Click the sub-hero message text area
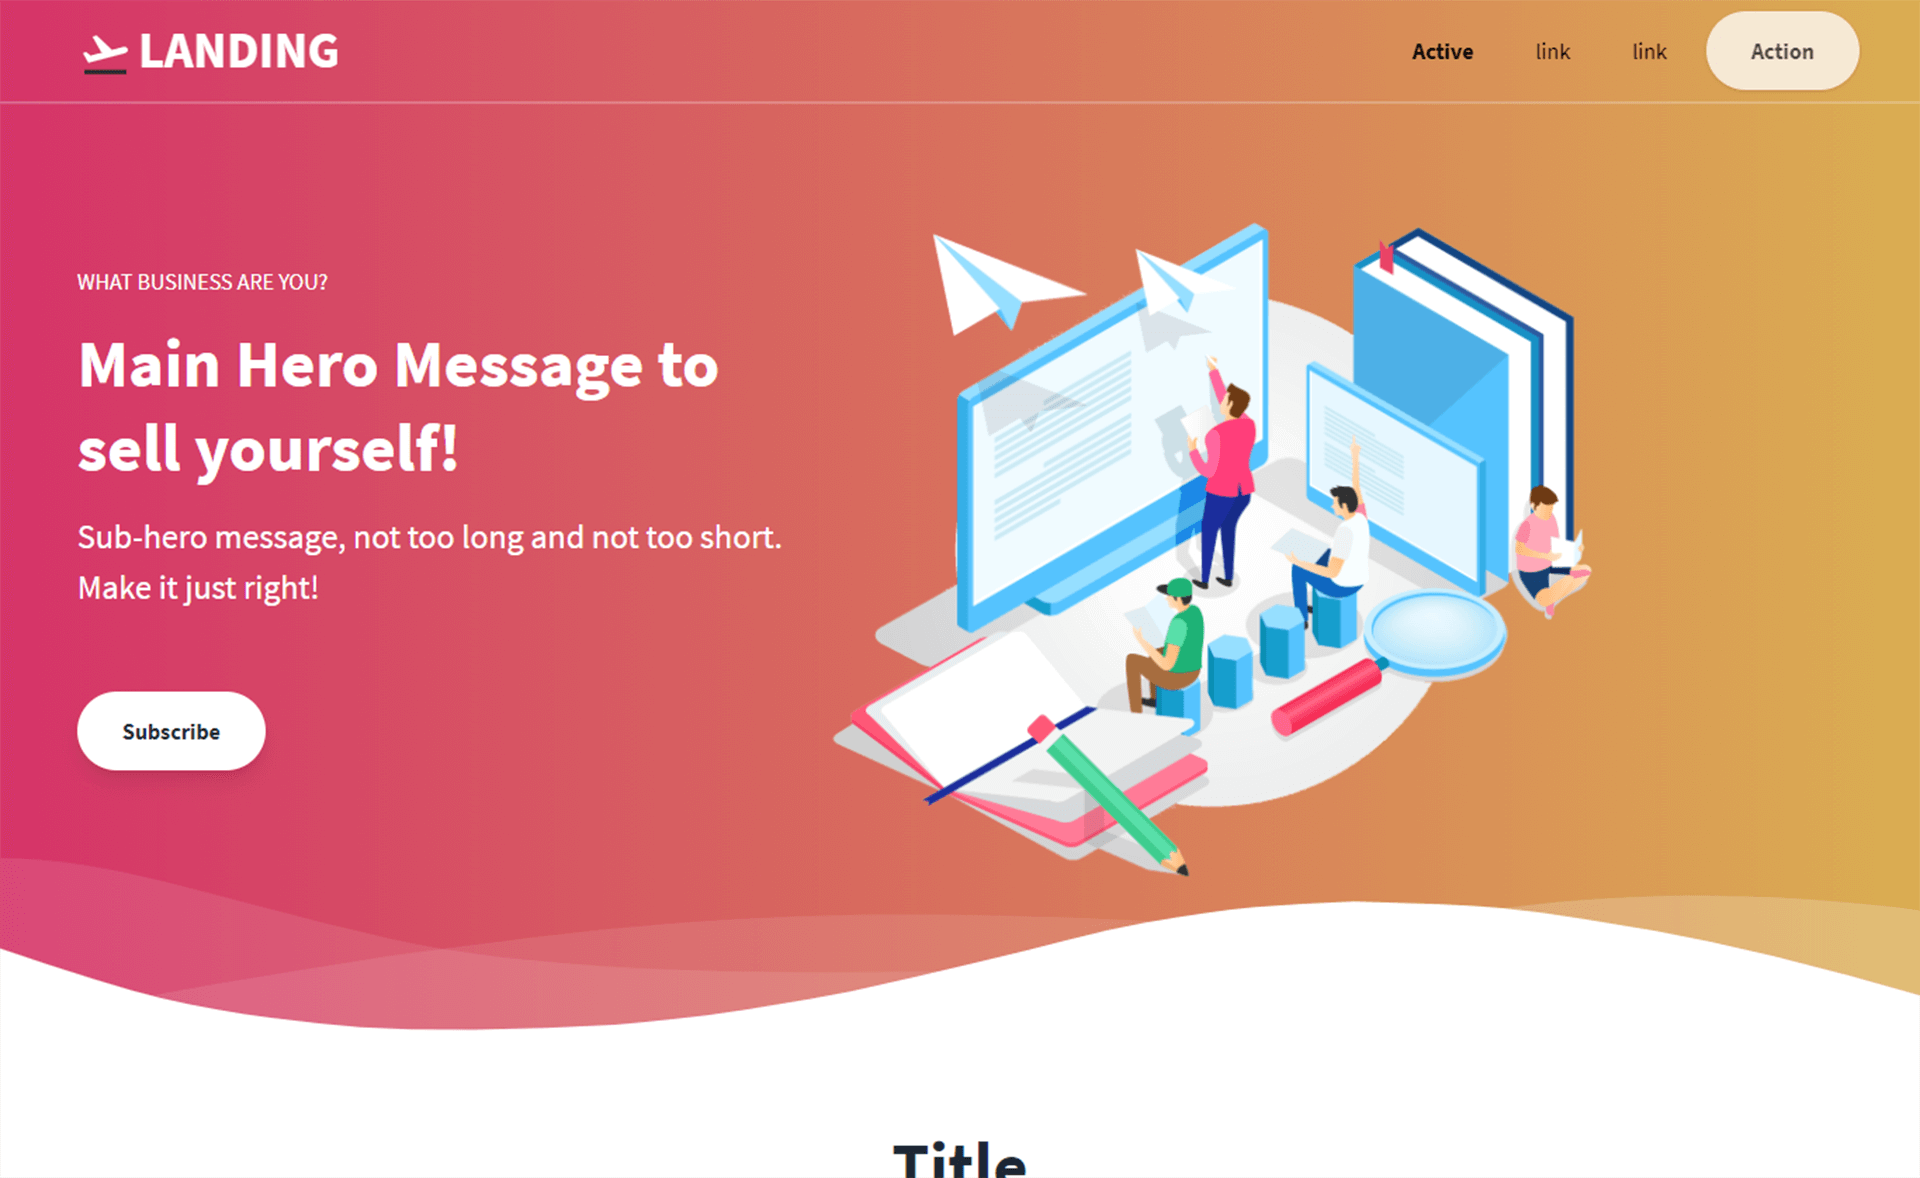 [x=429, y=561]
